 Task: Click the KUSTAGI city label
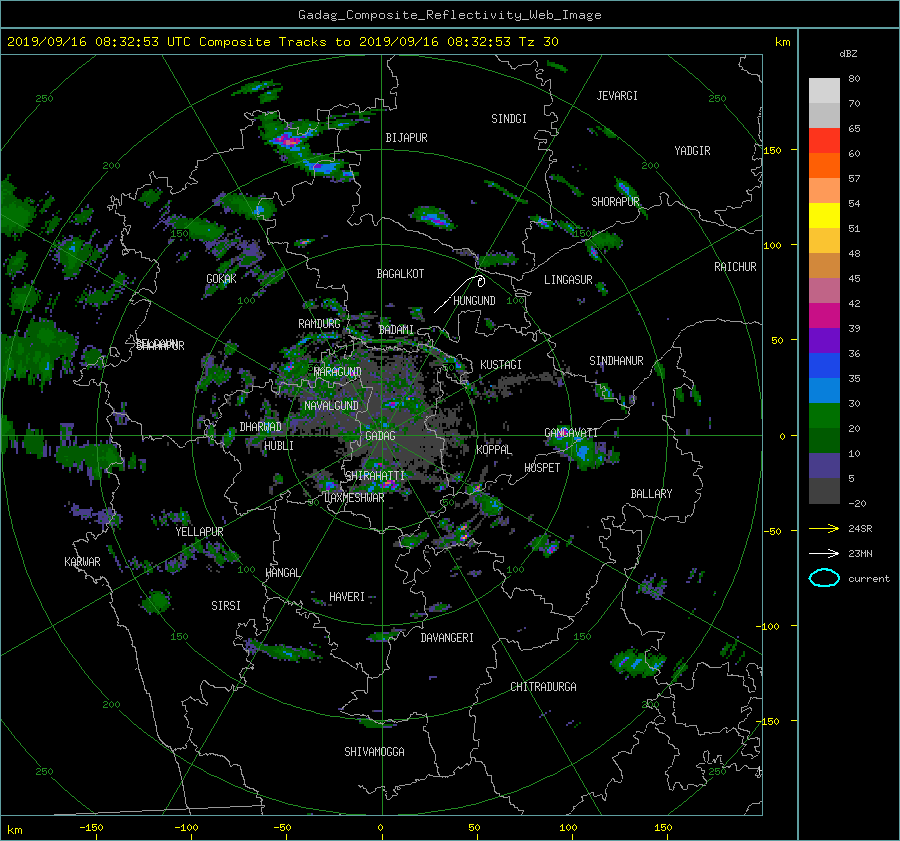501,365
